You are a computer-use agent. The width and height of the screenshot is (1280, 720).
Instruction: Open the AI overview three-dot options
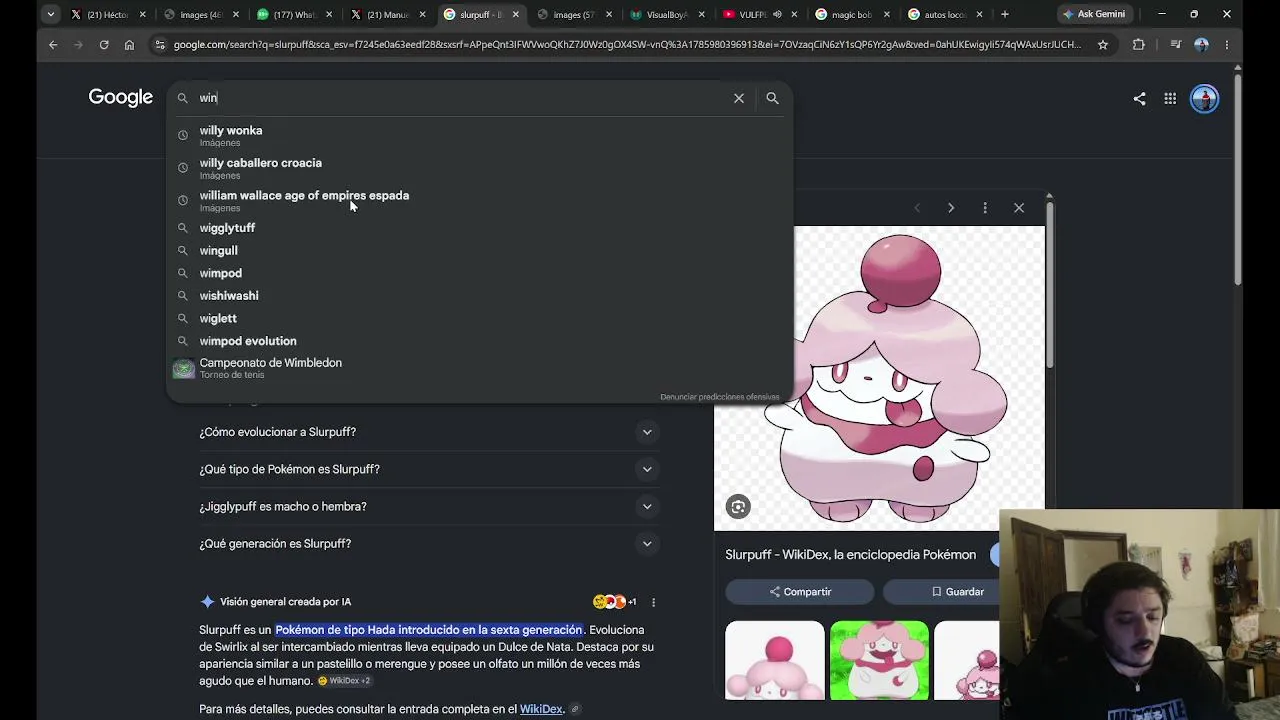tap(653, 602)
